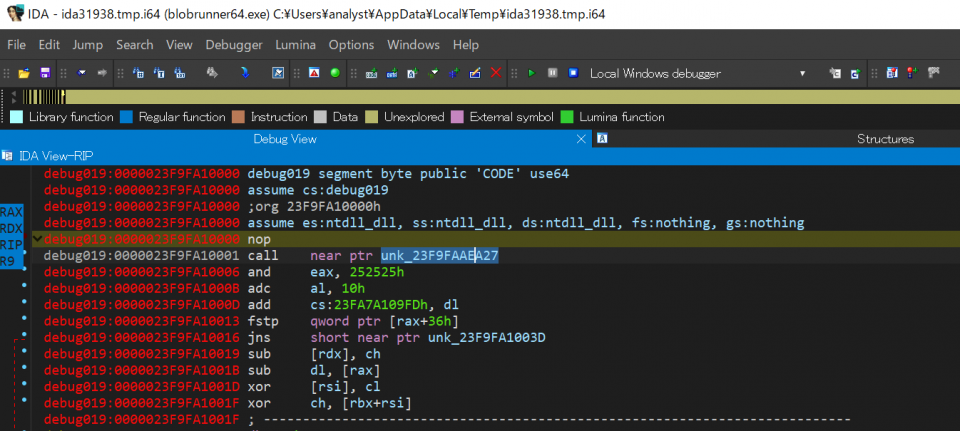Click the Open file folder icon
Viewport: 960px width, 431px height.
24,73
